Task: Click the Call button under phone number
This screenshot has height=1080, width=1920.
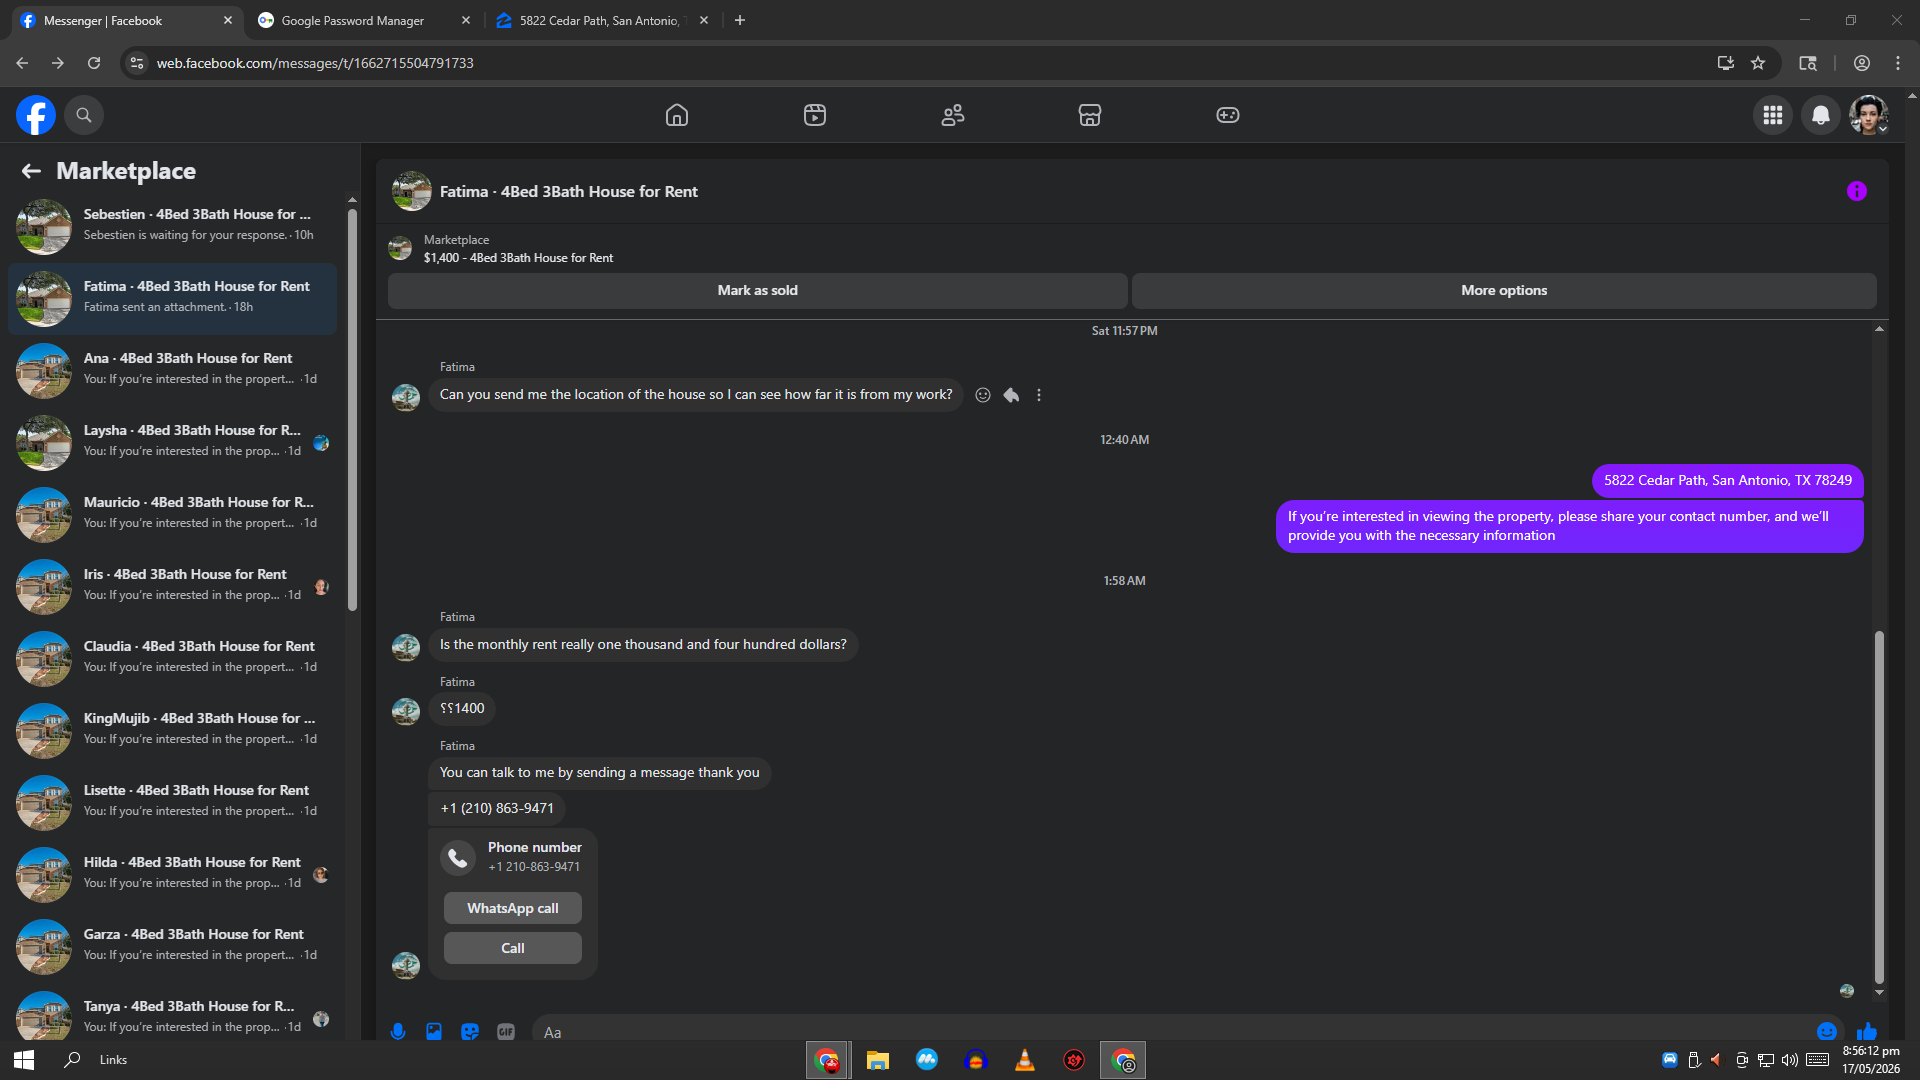Action: pyautogui.click(x=513, y=948)
